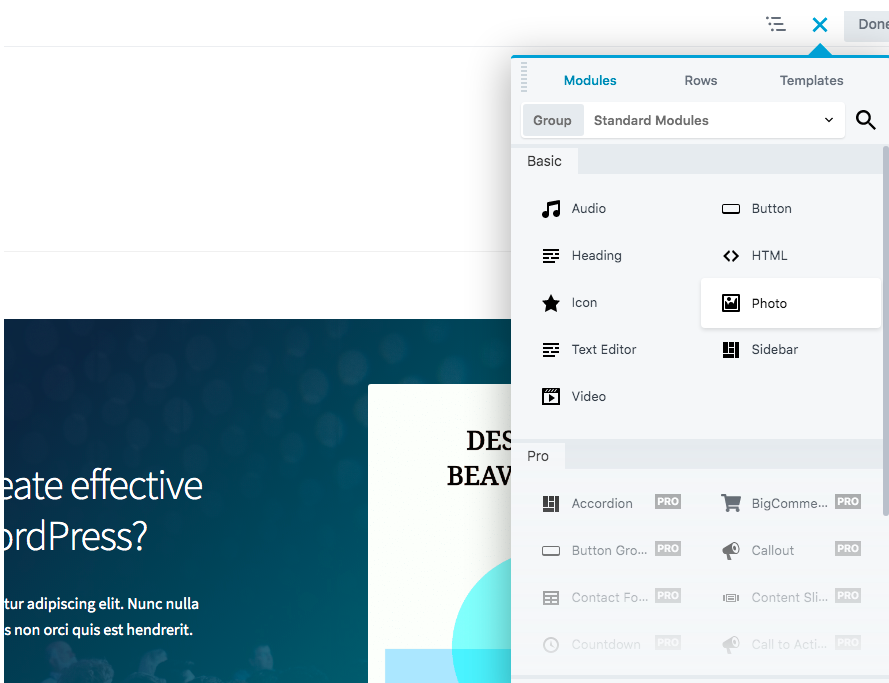Screen dimensions: 889x683
Task: Click the outline panel icon in top bar
Action: tap(776, 24)
